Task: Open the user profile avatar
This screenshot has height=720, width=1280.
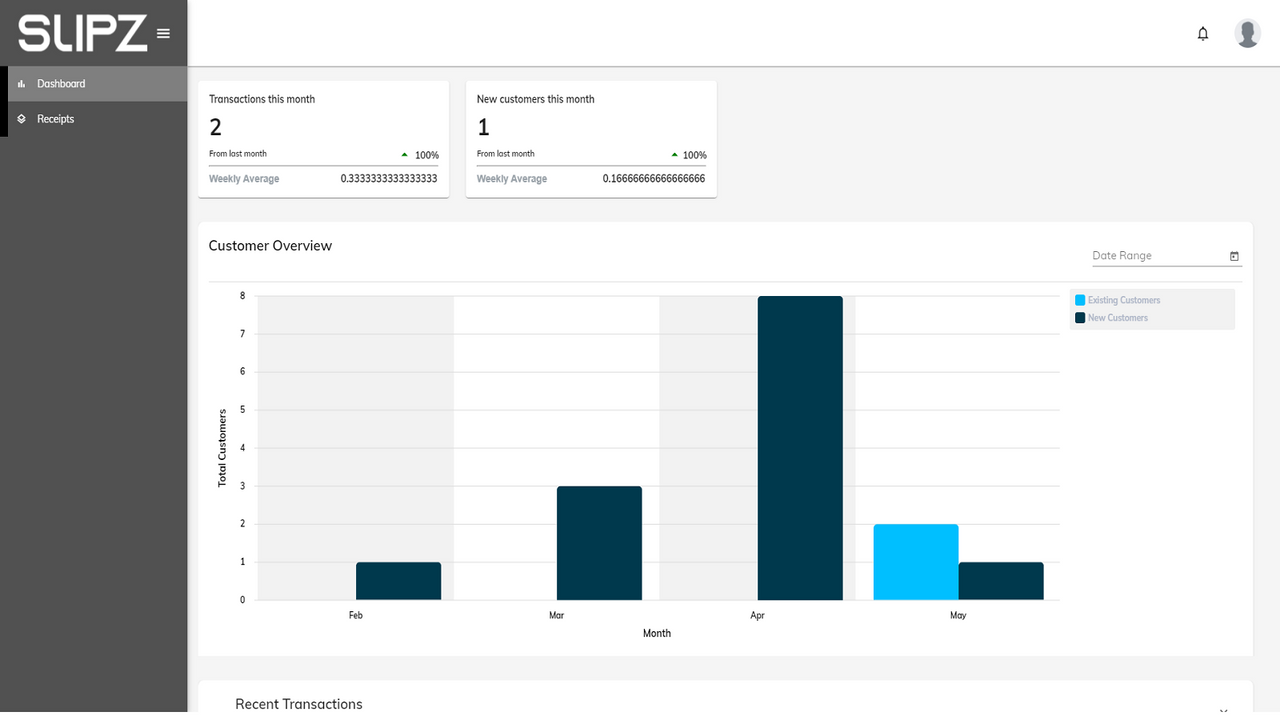Action: point(1247,33)
